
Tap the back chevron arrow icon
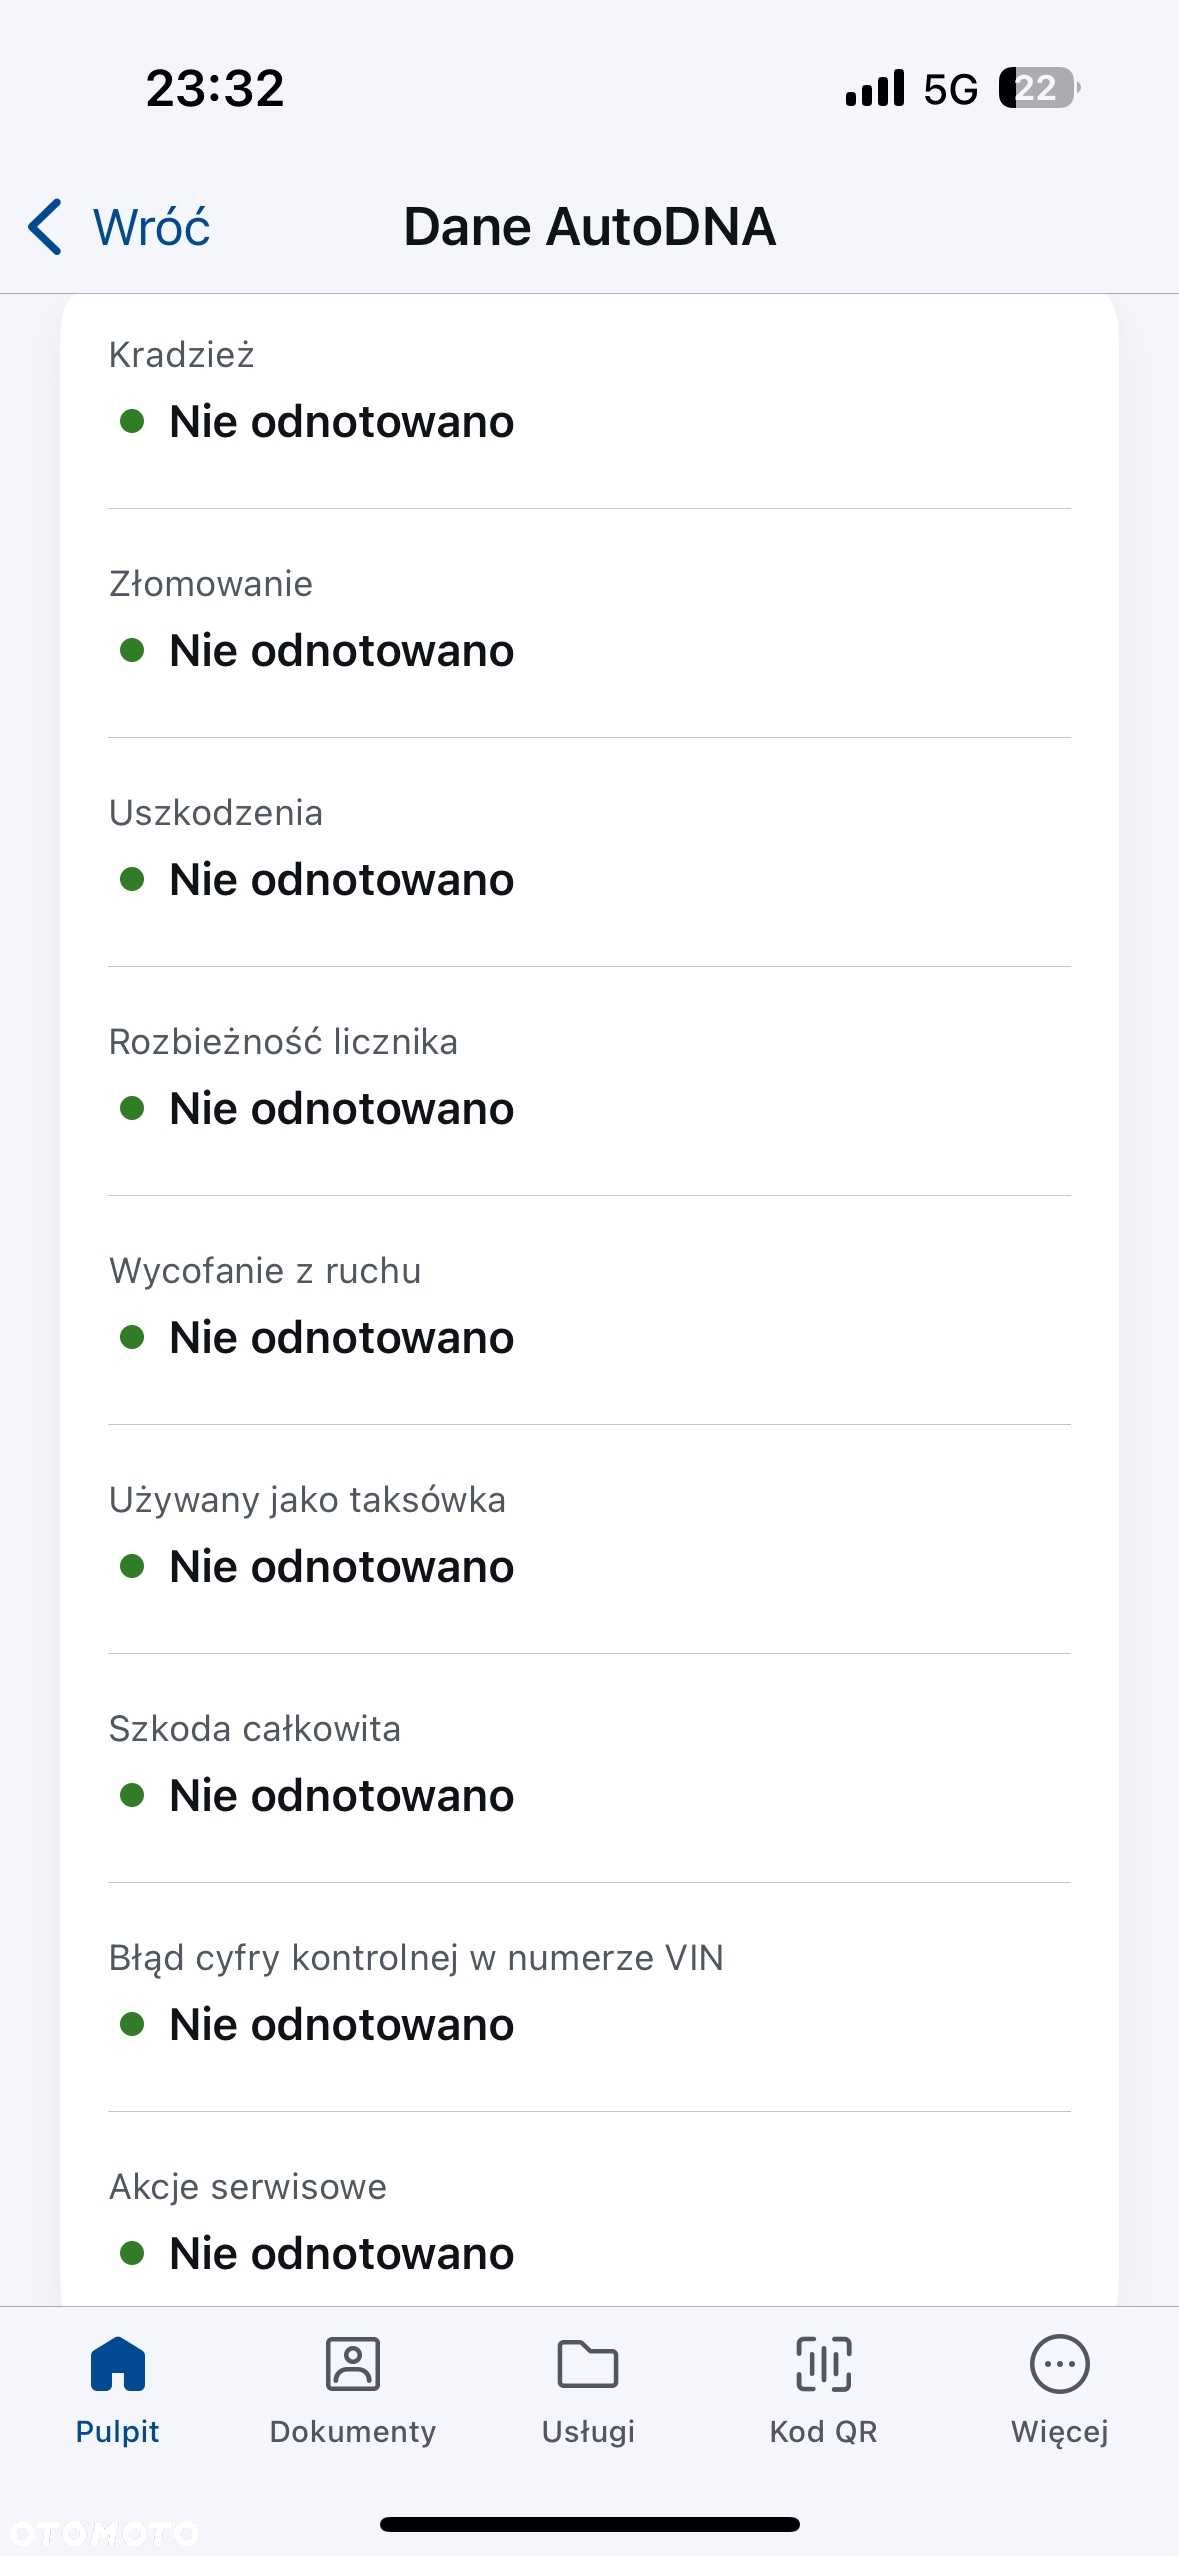(x=45, y=227)
